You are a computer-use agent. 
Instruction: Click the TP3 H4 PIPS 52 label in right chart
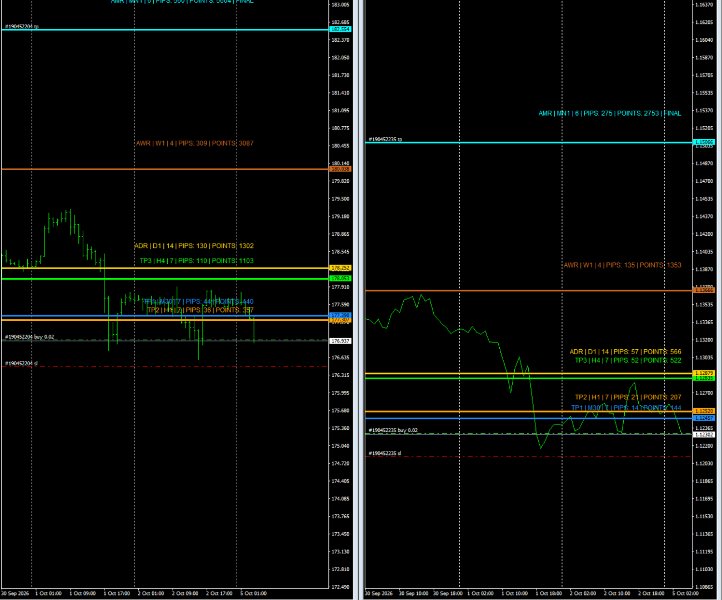point(628,361)
